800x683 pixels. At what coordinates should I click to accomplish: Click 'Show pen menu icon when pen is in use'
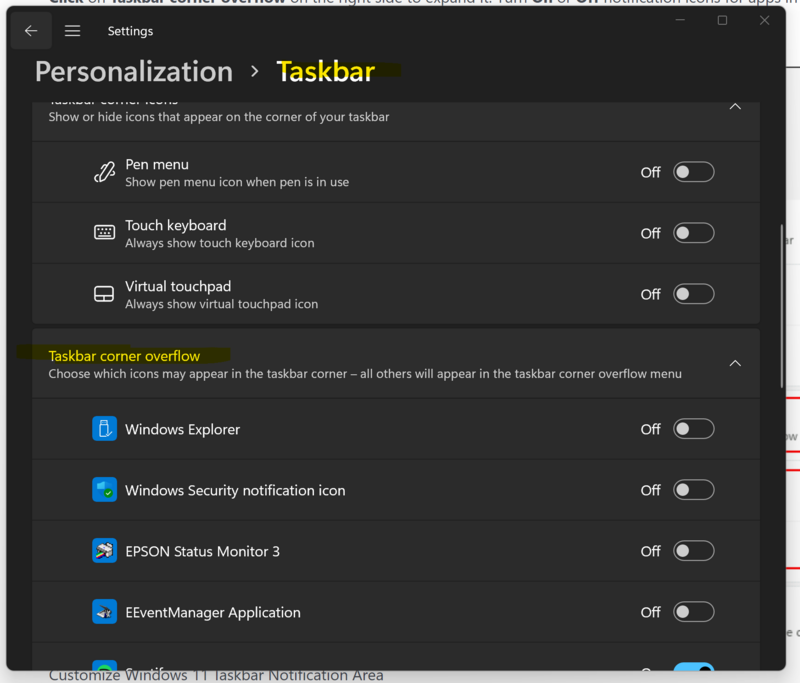coord(237,182)
